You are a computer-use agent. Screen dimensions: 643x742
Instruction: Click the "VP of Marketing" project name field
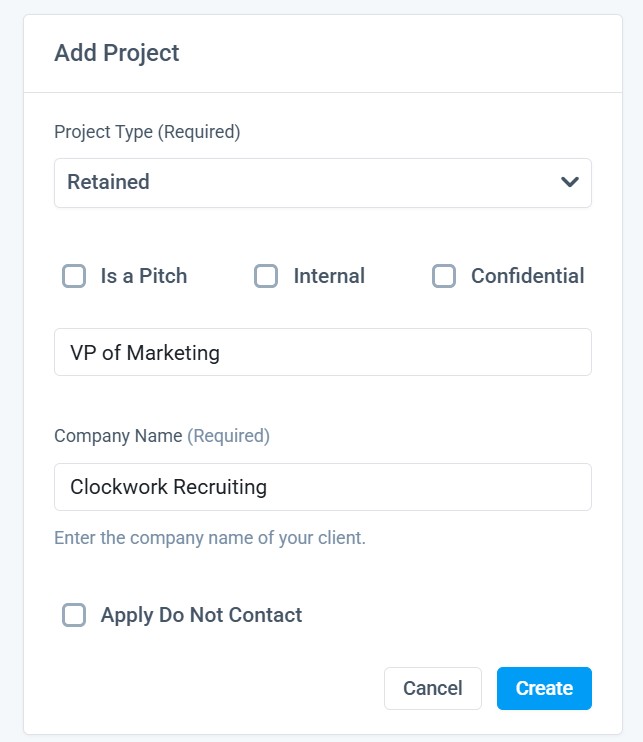[322, 352]
